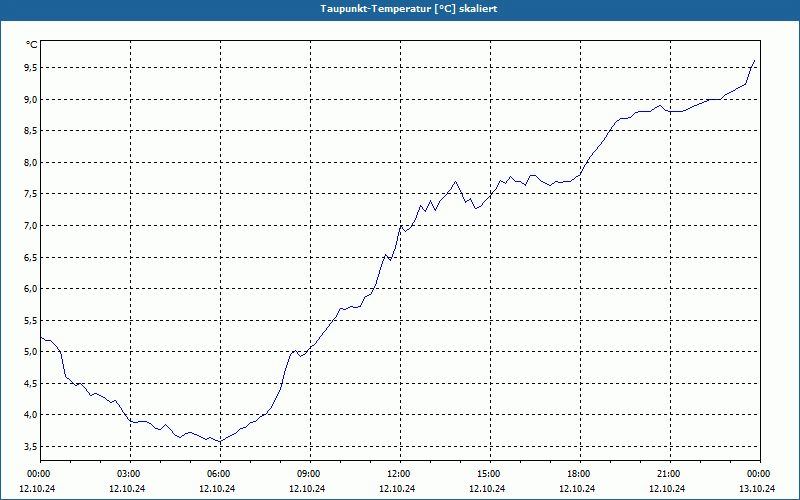800x500 pixels.
Task: Click the 12:00 time axis label
Action: 398,474
